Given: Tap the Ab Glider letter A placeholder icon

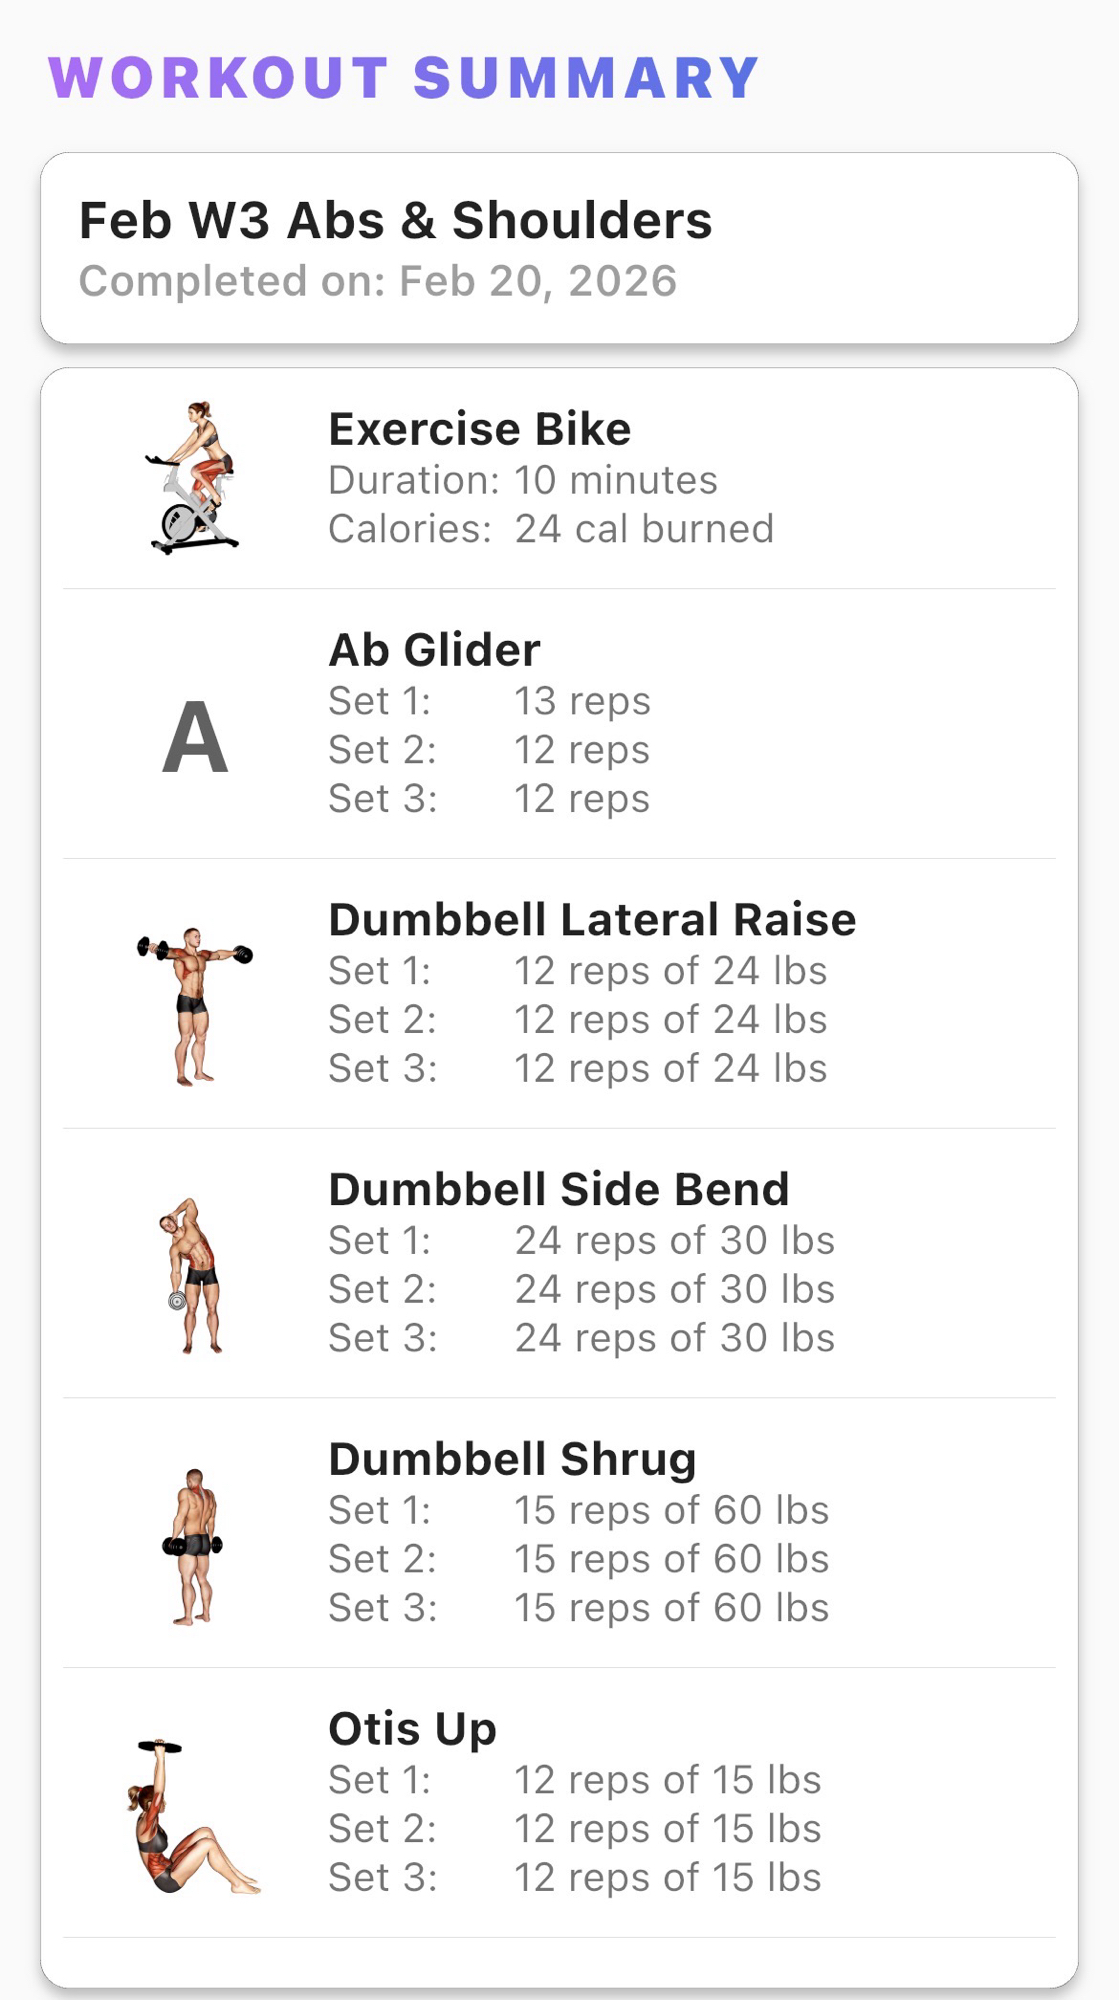Looking at the screenshot, I should (x=195, y=737).
